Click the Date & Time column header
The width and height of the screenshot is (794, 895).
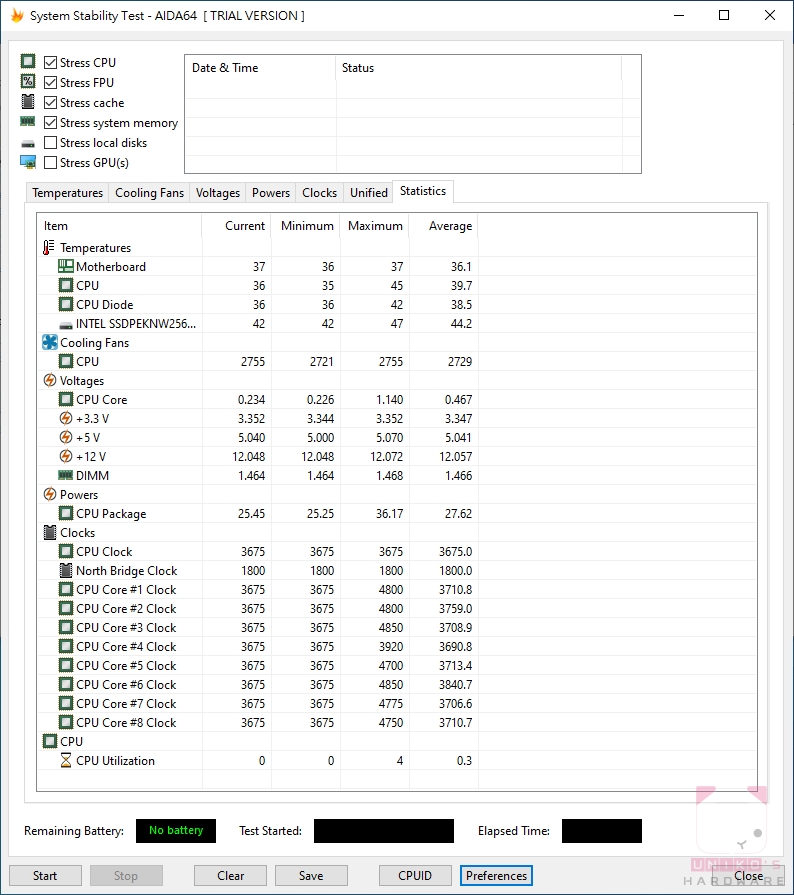tap(260, 68)
